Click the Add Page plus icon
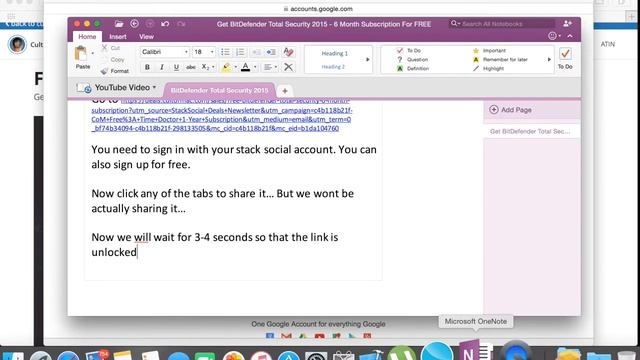 pos(493,109)
